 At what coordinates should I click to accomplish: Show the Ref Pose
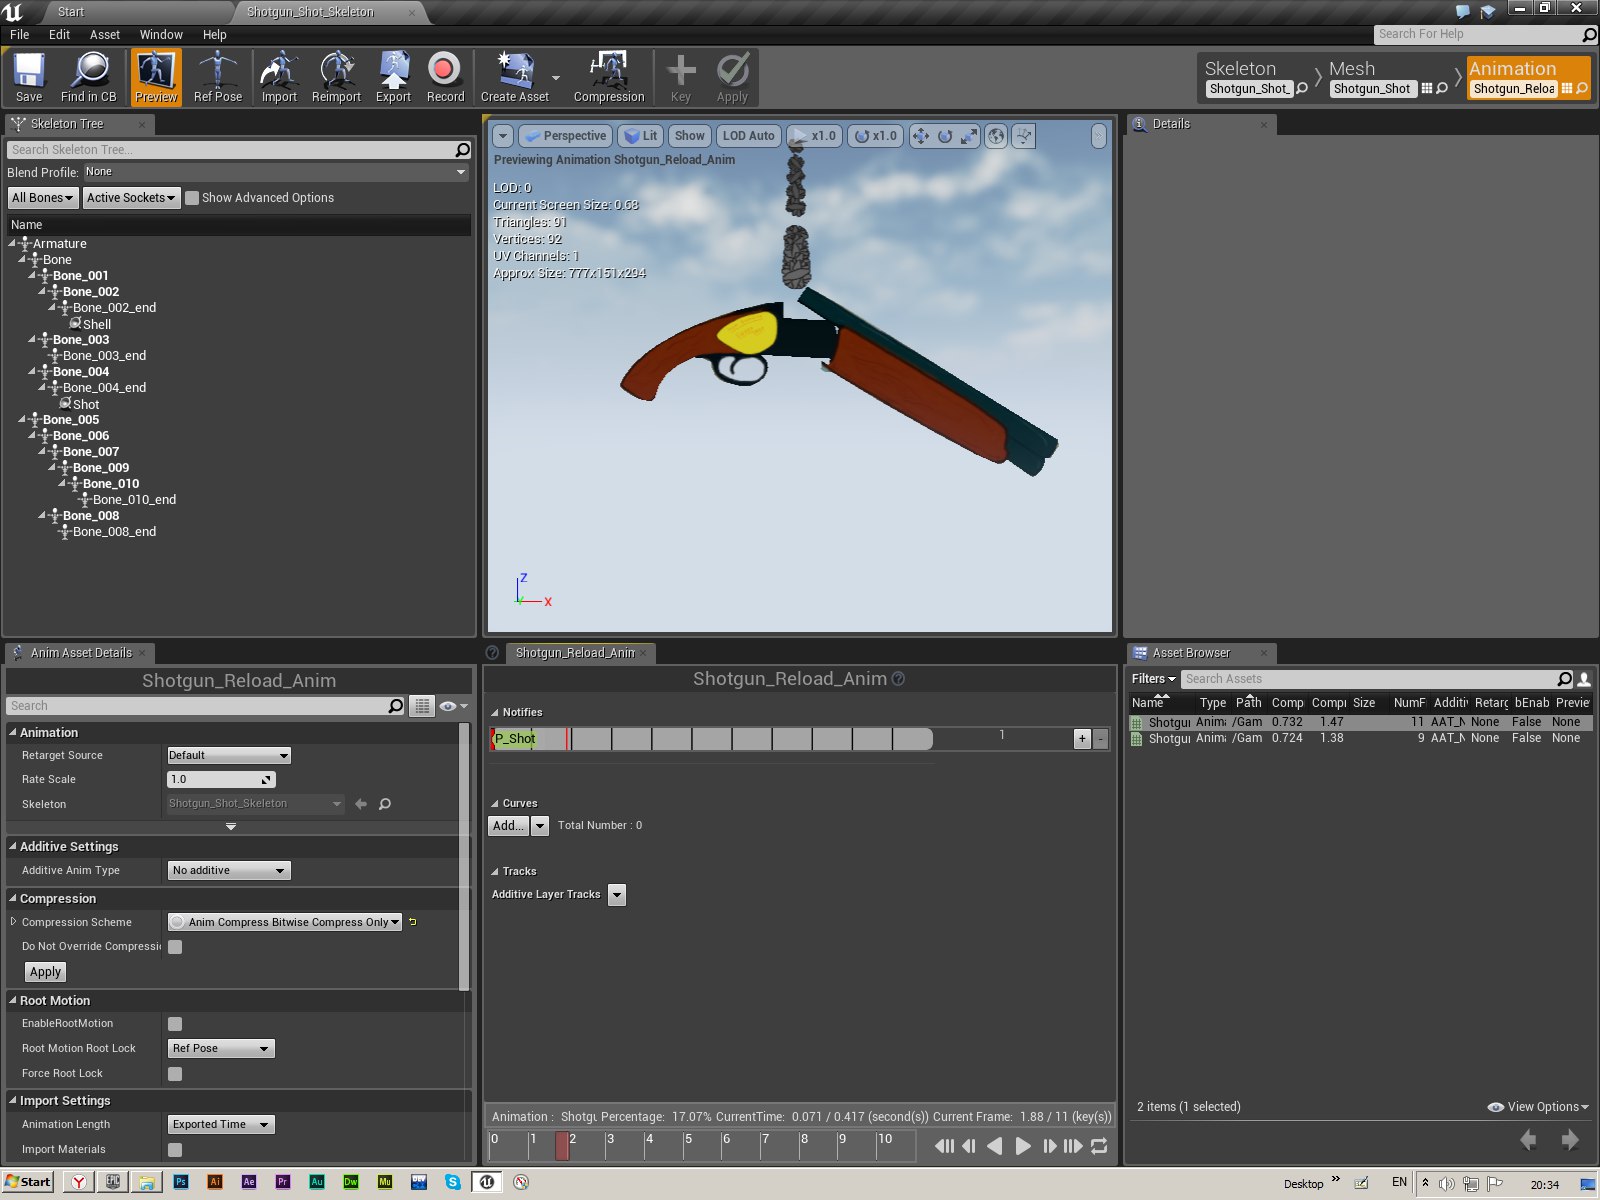[x=217, y=78]
